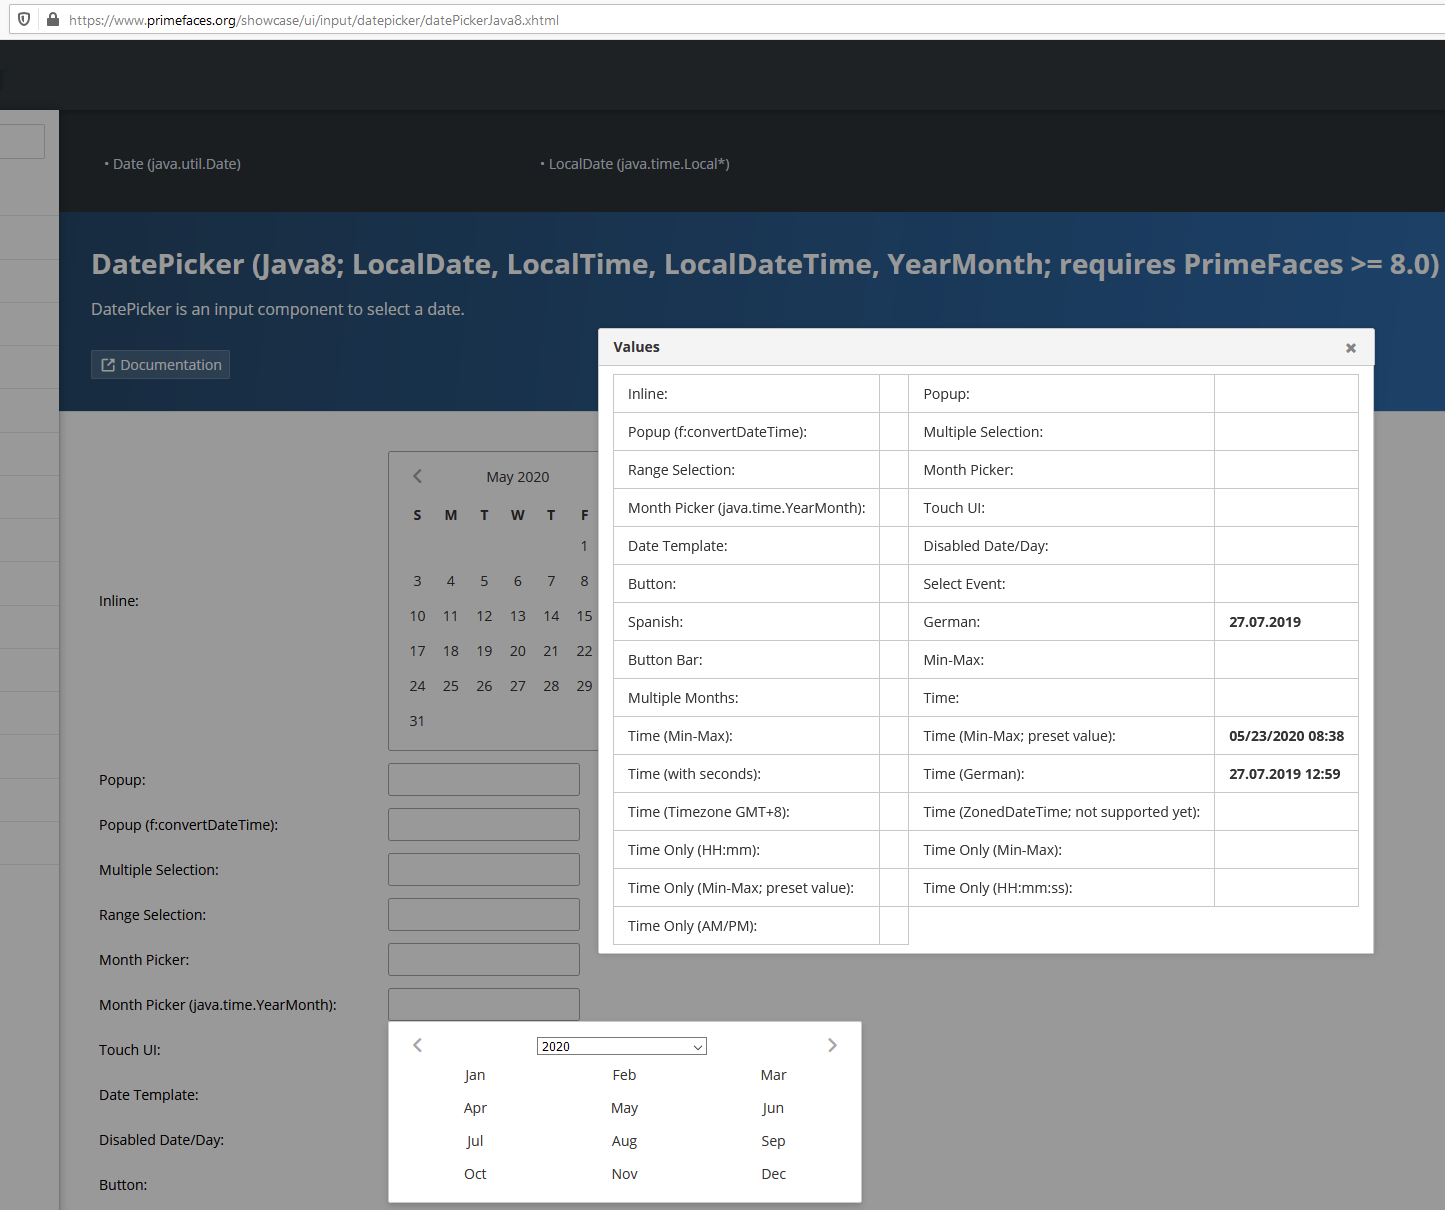This screenshot has width=1445, height=1210.
Task: Click the external-link icon on the Documentation button
Action: point(107,364)
